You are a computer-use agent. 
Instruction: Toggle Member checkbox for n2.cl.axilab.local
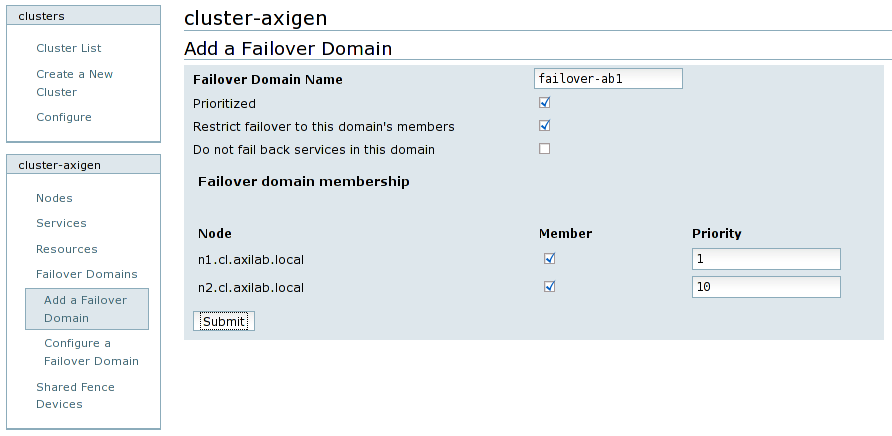point(549,287)
